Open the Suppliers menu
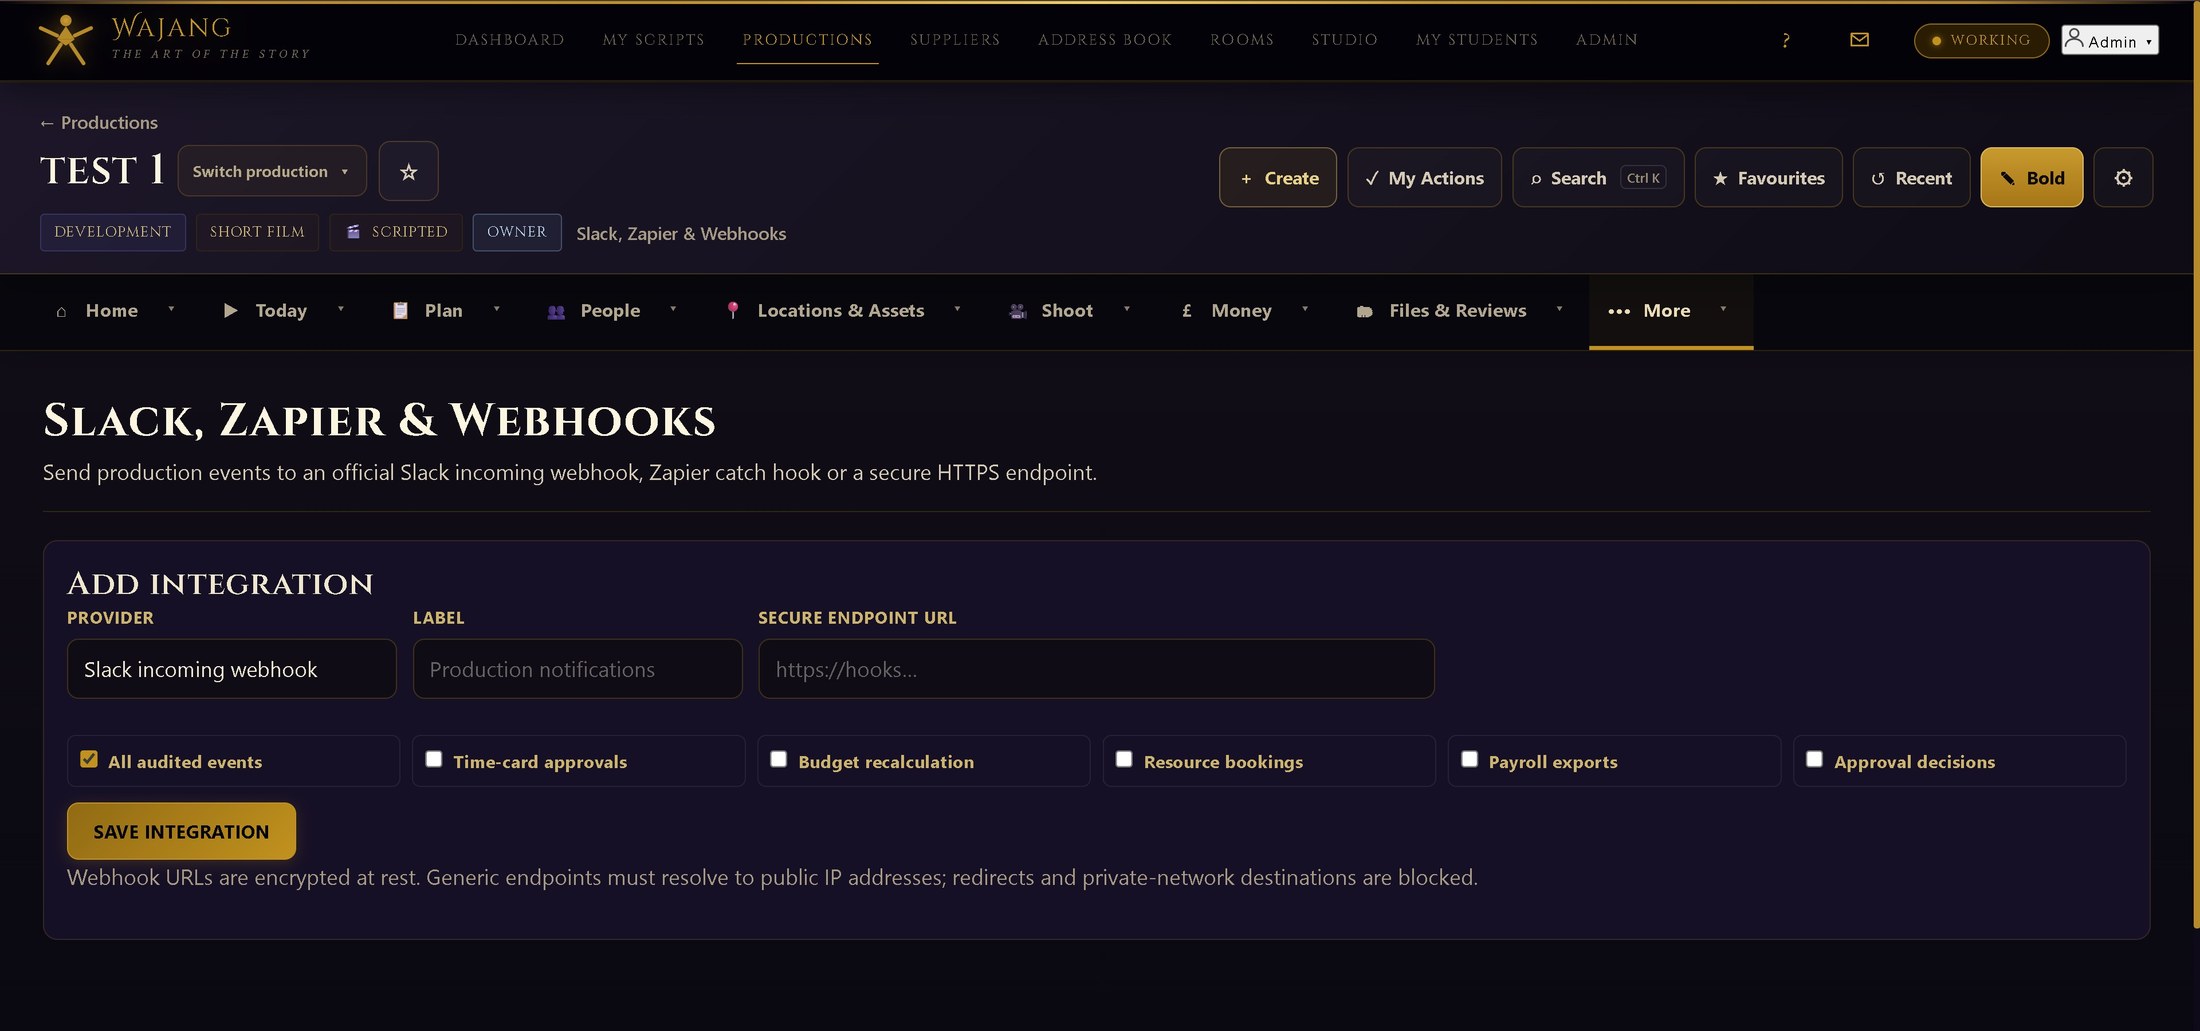Viewport: 2200px width, 1031px height. pos(955,40)
